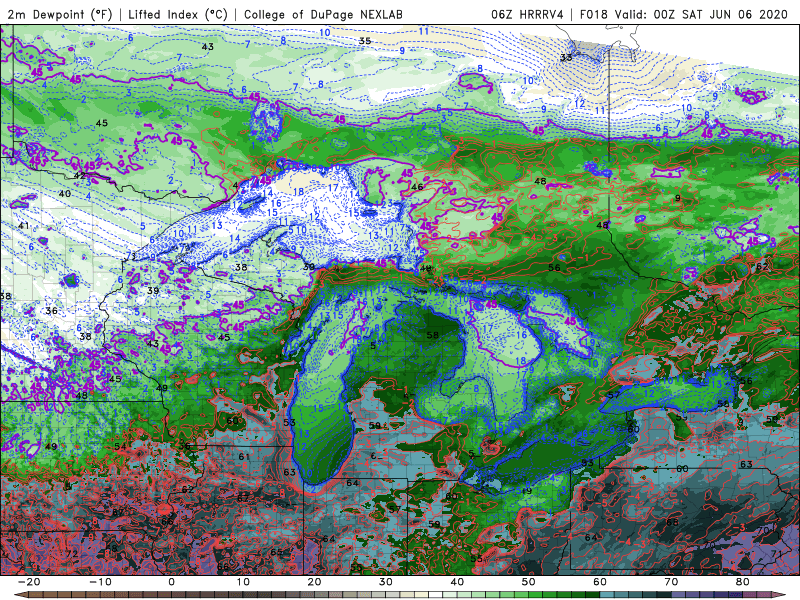Click the black '46' dewpoint value on the map

[x=417, y=187]
